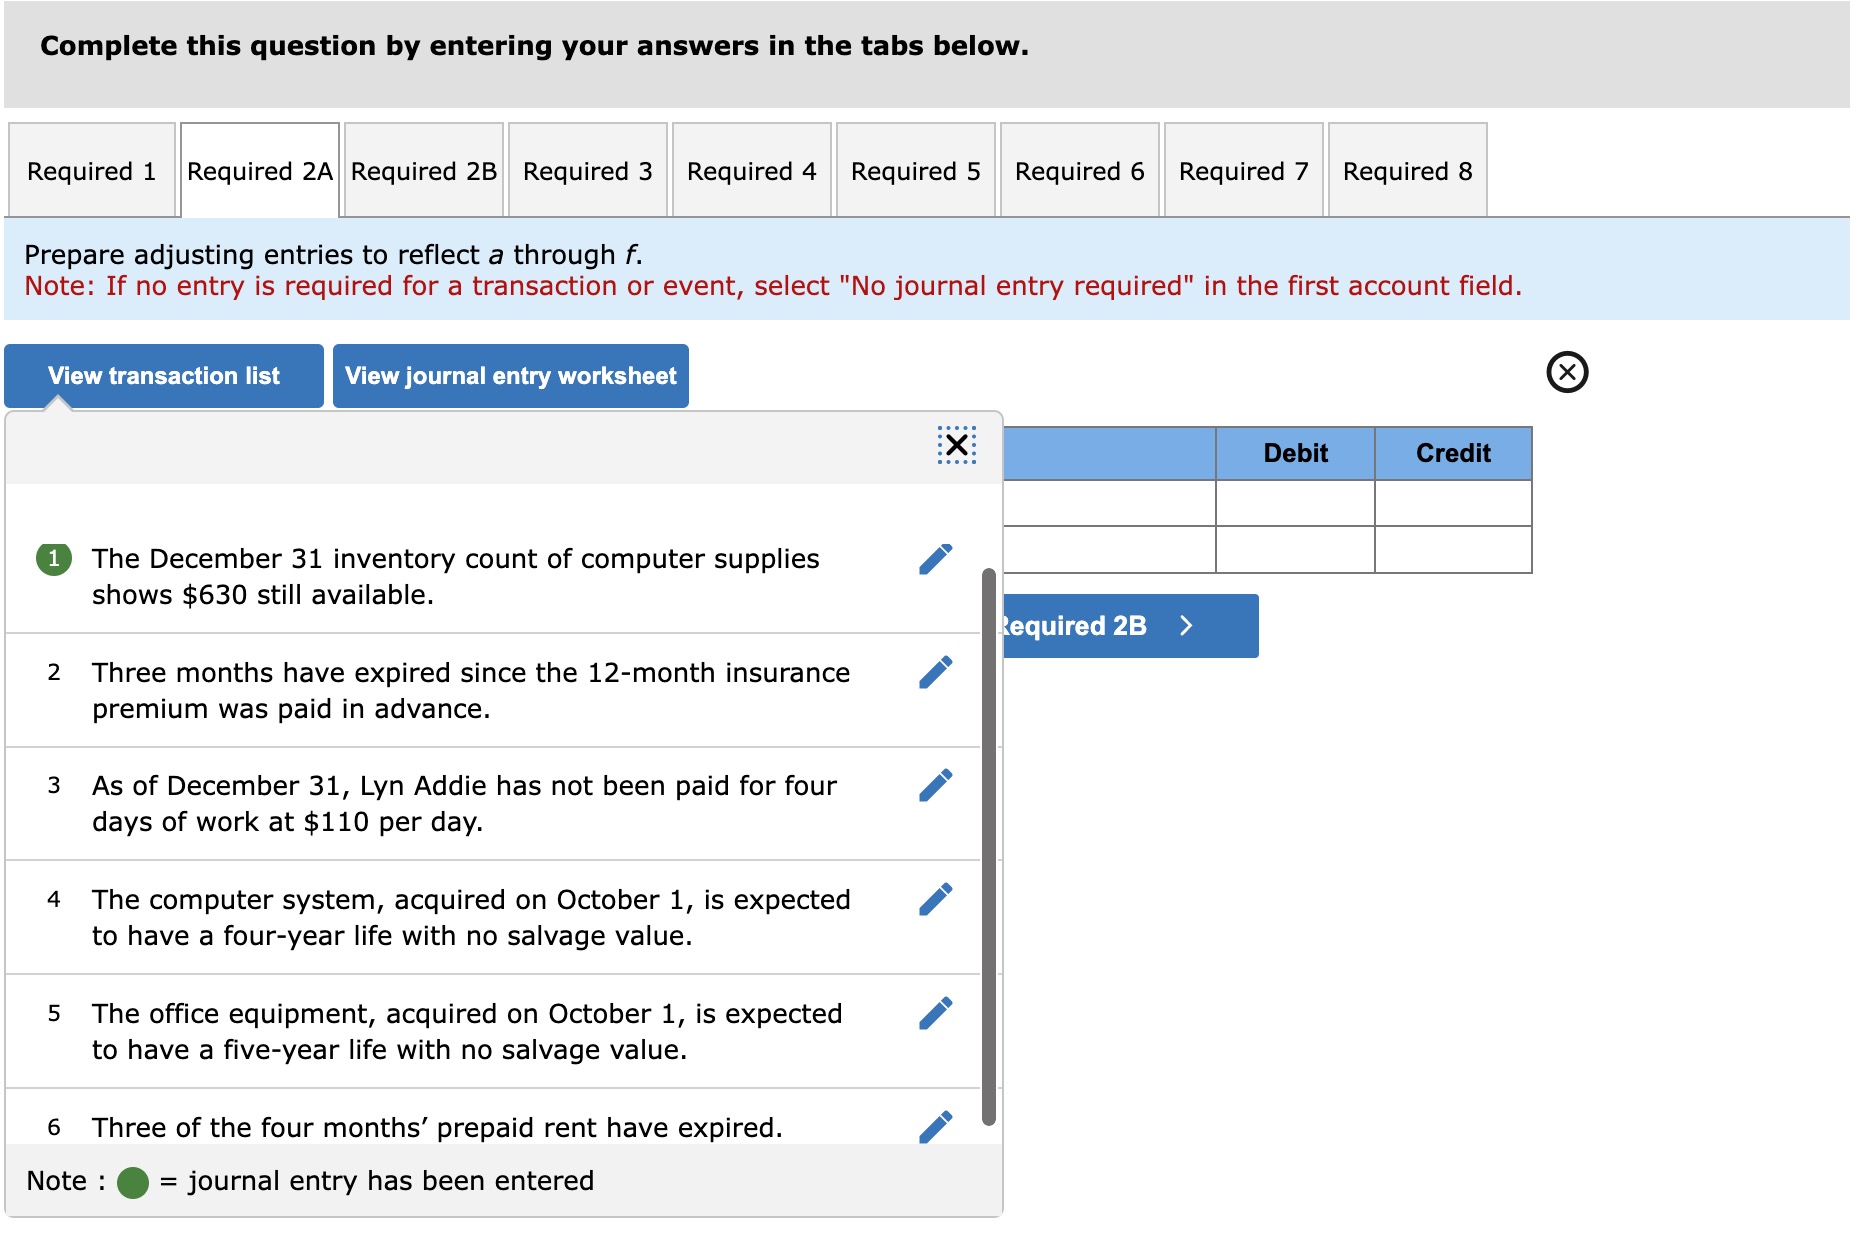Edit the office equipment transaction entry
This screenshot has height=1248, width=1856.
[x=936, y=1012]
